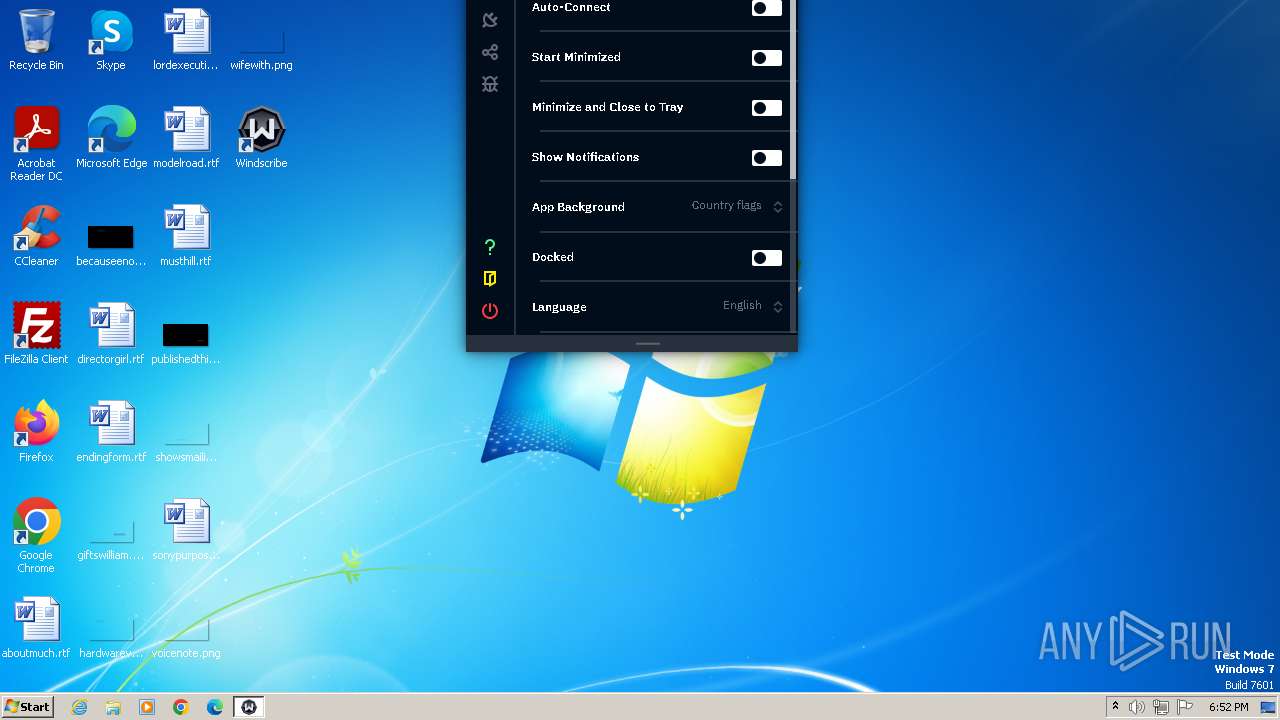Open Internet Explorer from the taskbar
This screenshot has height=720, width=1280.
80,707
